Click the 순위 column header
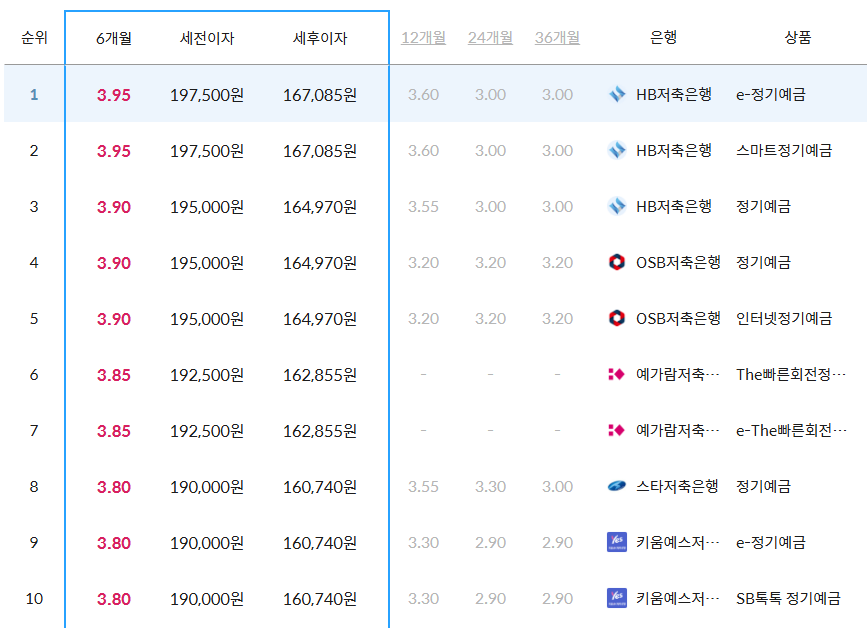 coord(34,38)
